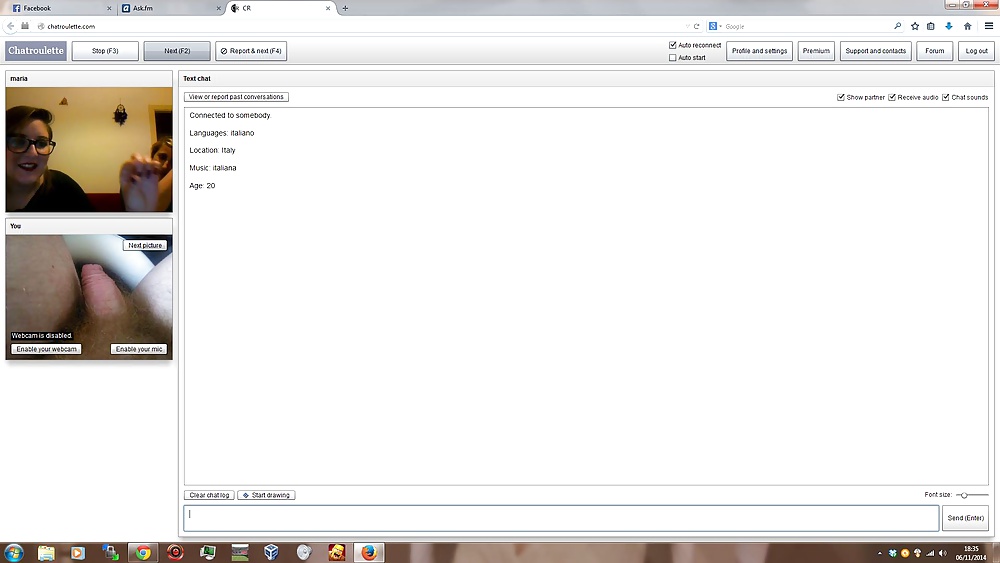Image resolution: width=1000 pixels, height=563 pixels.
Task: Enable the Auto start checkbox
Action: [673, 58]
